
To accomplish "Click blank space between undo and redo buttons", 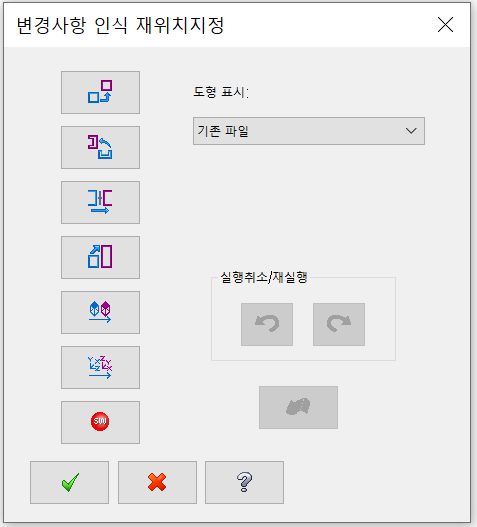I will [303, 324].
